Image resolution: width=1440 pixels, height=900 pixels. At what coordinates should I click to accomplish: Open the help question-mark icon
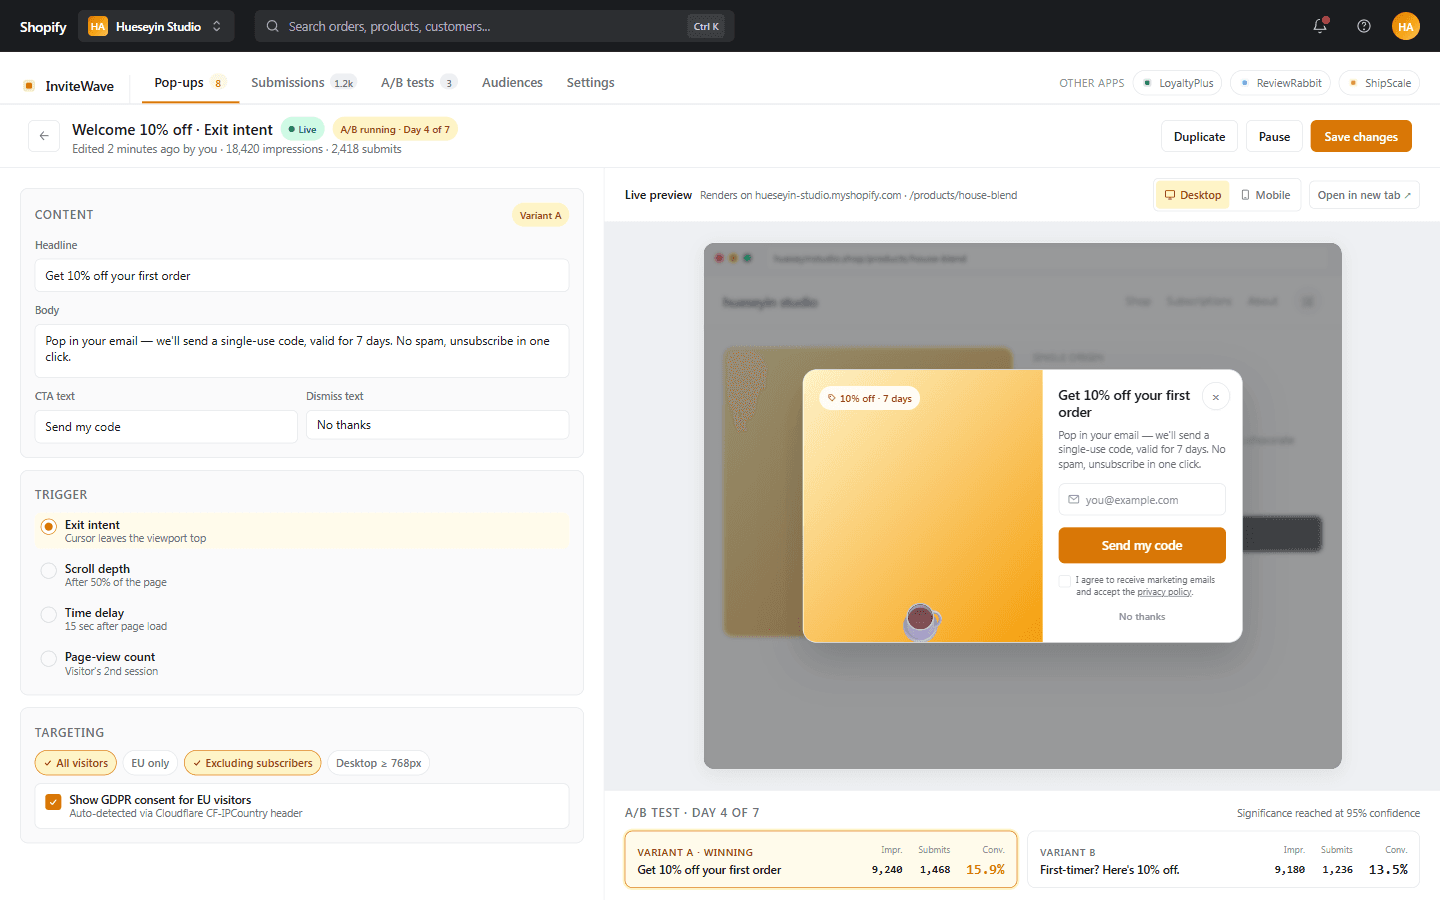1364,26
